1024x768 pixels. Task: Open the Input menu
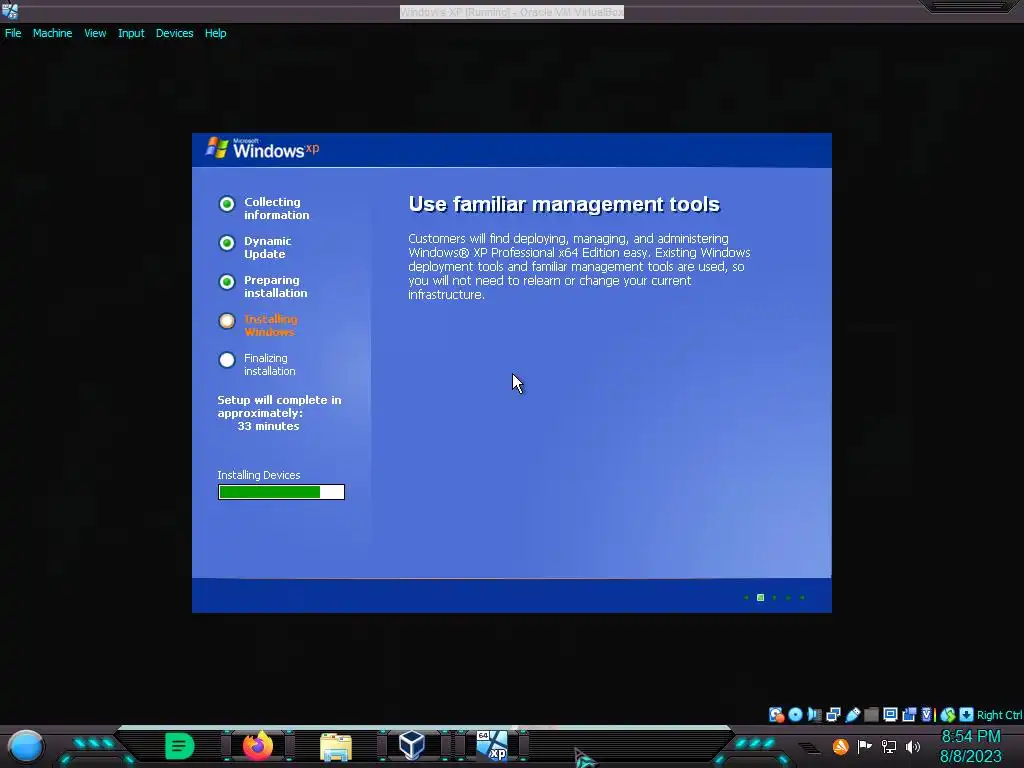click(131, 33)
